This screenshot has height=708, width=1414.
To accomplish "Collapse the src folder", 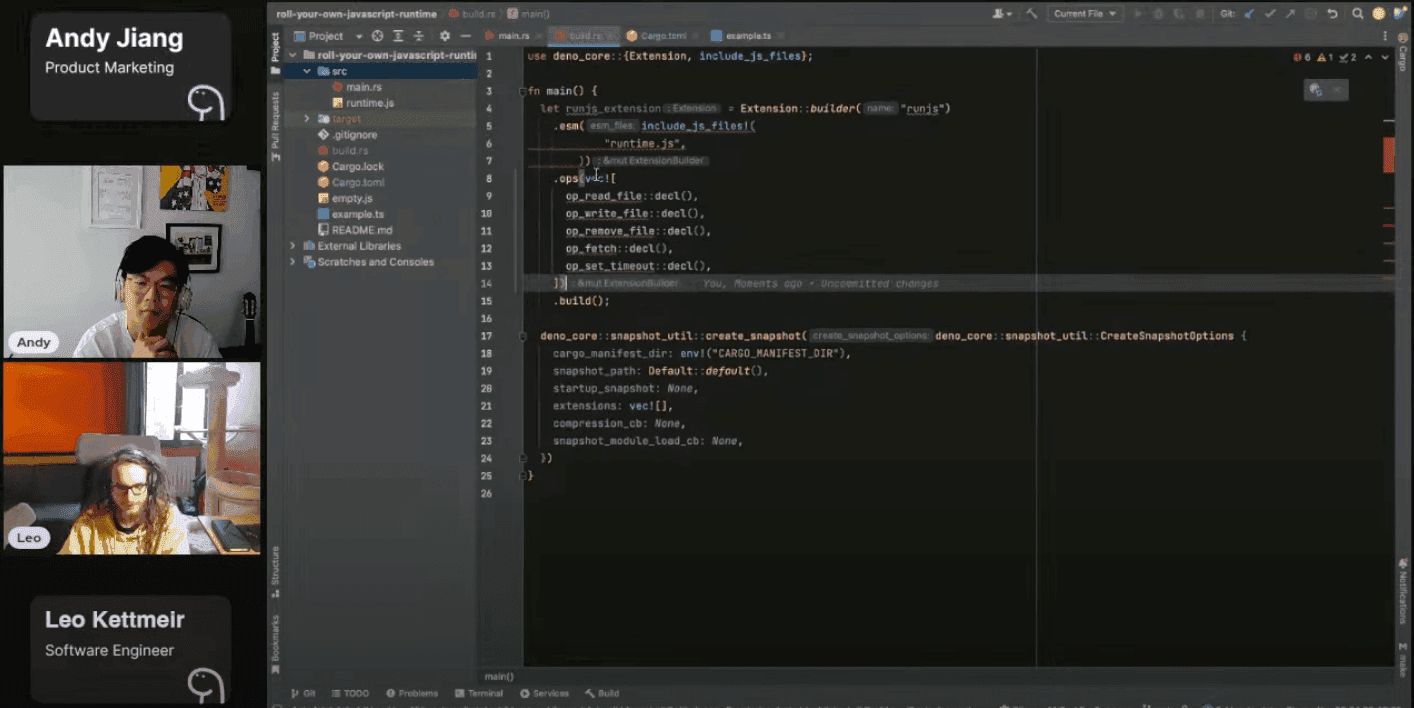I will [308, 71].
